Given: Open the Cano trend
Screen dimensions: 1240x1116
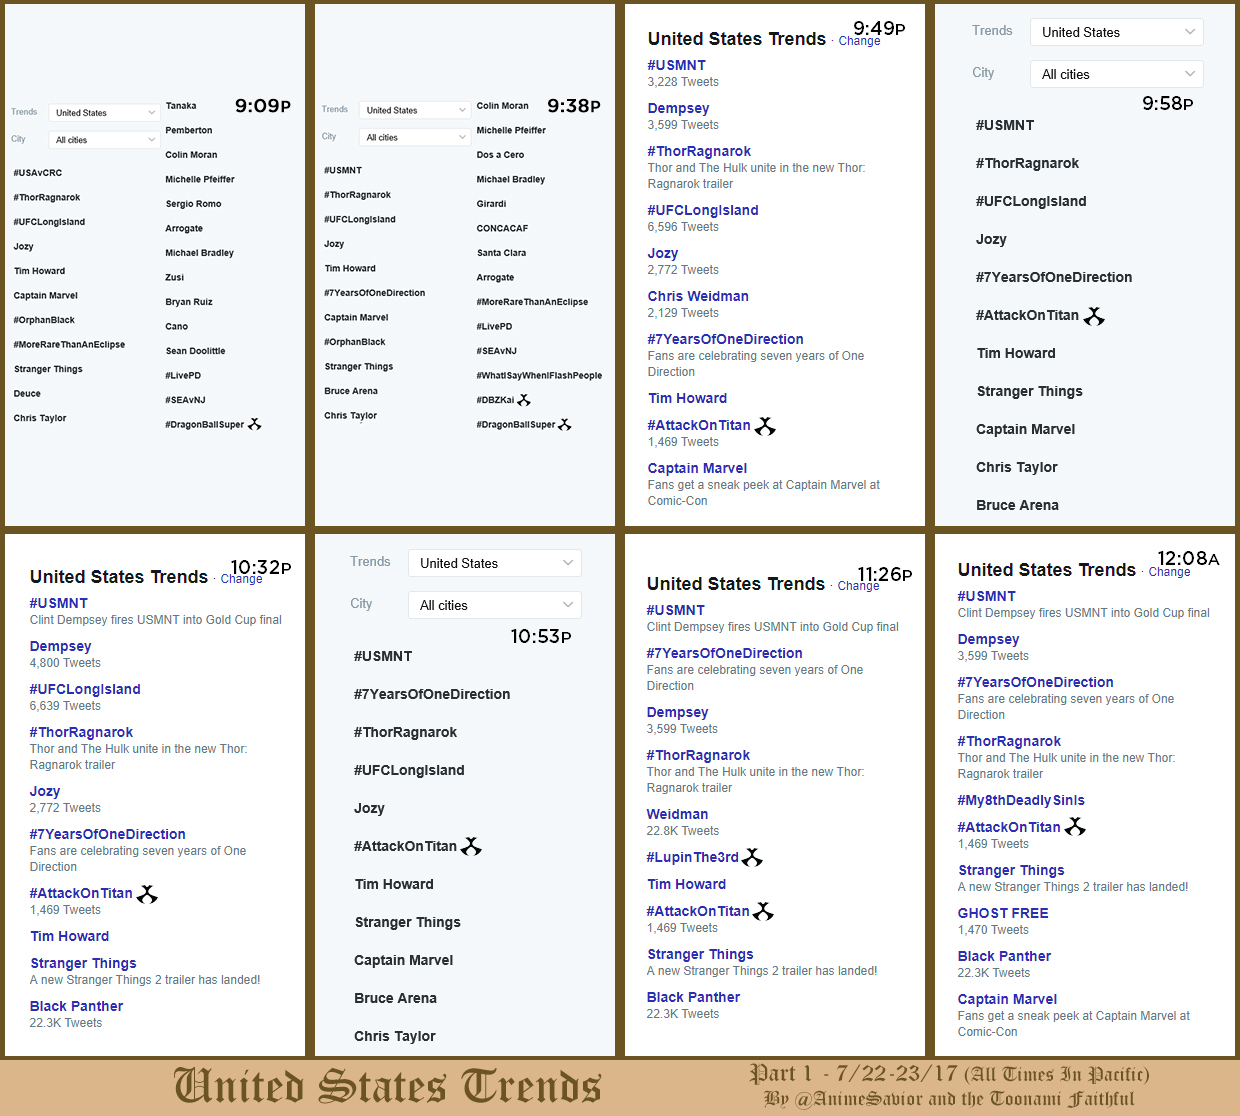Looking at the screenshot, I should (x=177, y=326).
